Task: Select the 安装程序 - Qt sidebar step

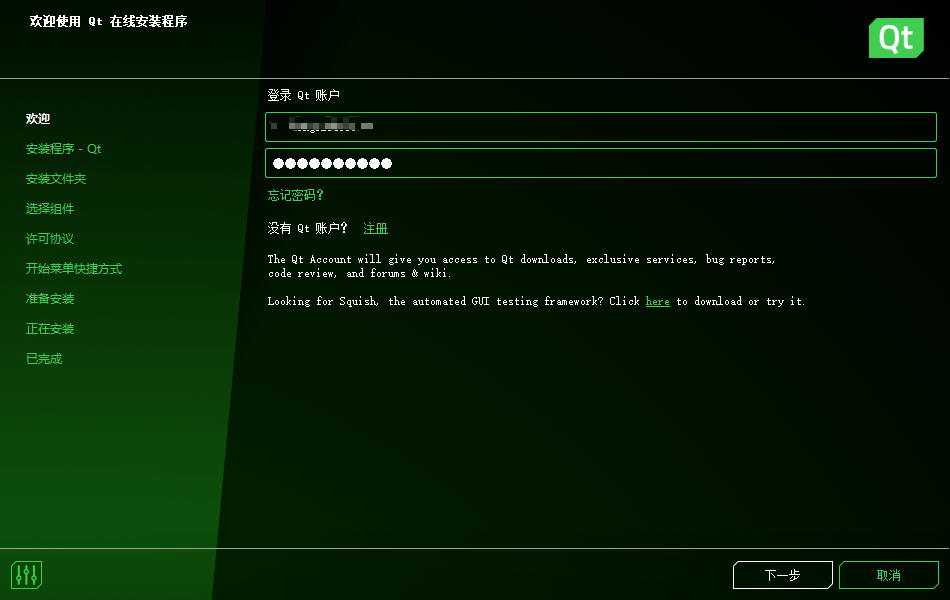Action: point(63,148)
